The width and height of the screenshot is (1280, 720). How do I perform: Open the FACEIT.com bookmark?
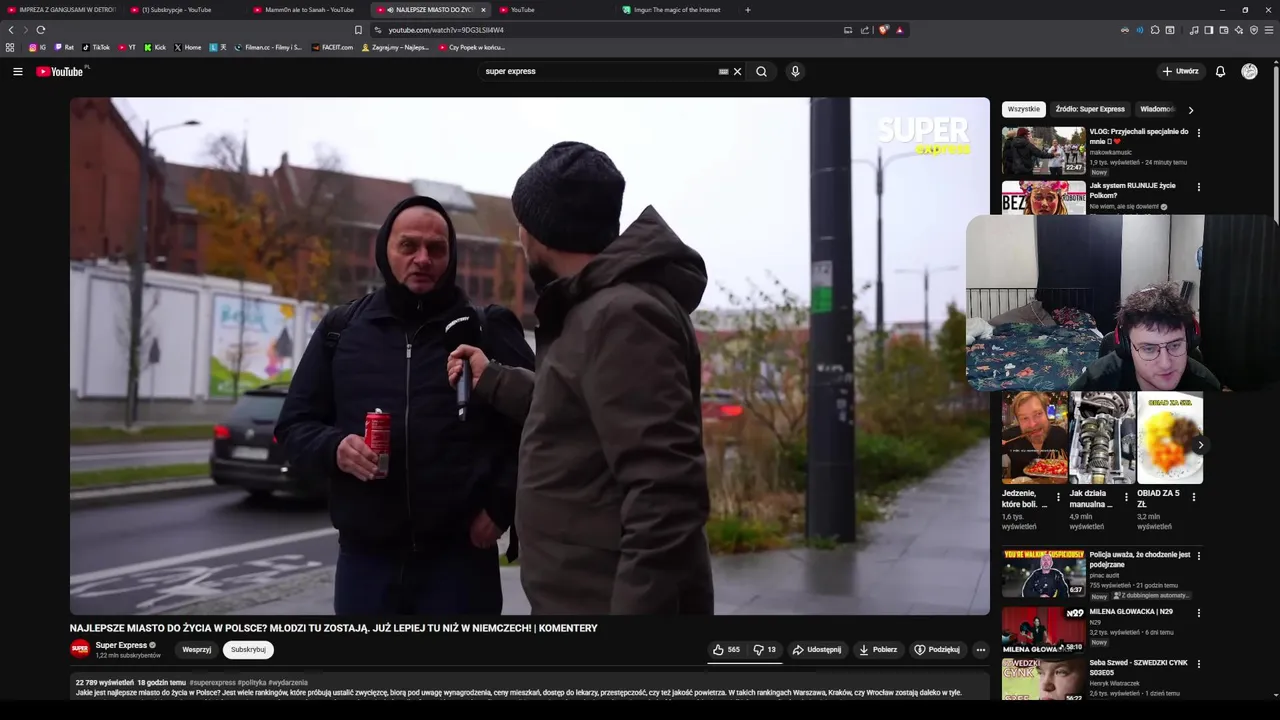pos(332,47)
